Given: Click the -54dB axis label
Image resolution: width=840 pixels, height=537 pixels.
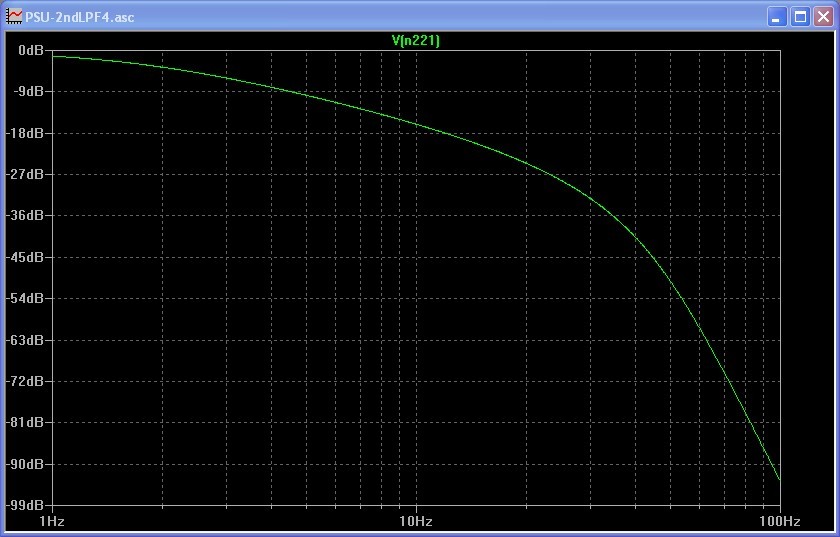Looking at the screenshot, I should (25, 298).
